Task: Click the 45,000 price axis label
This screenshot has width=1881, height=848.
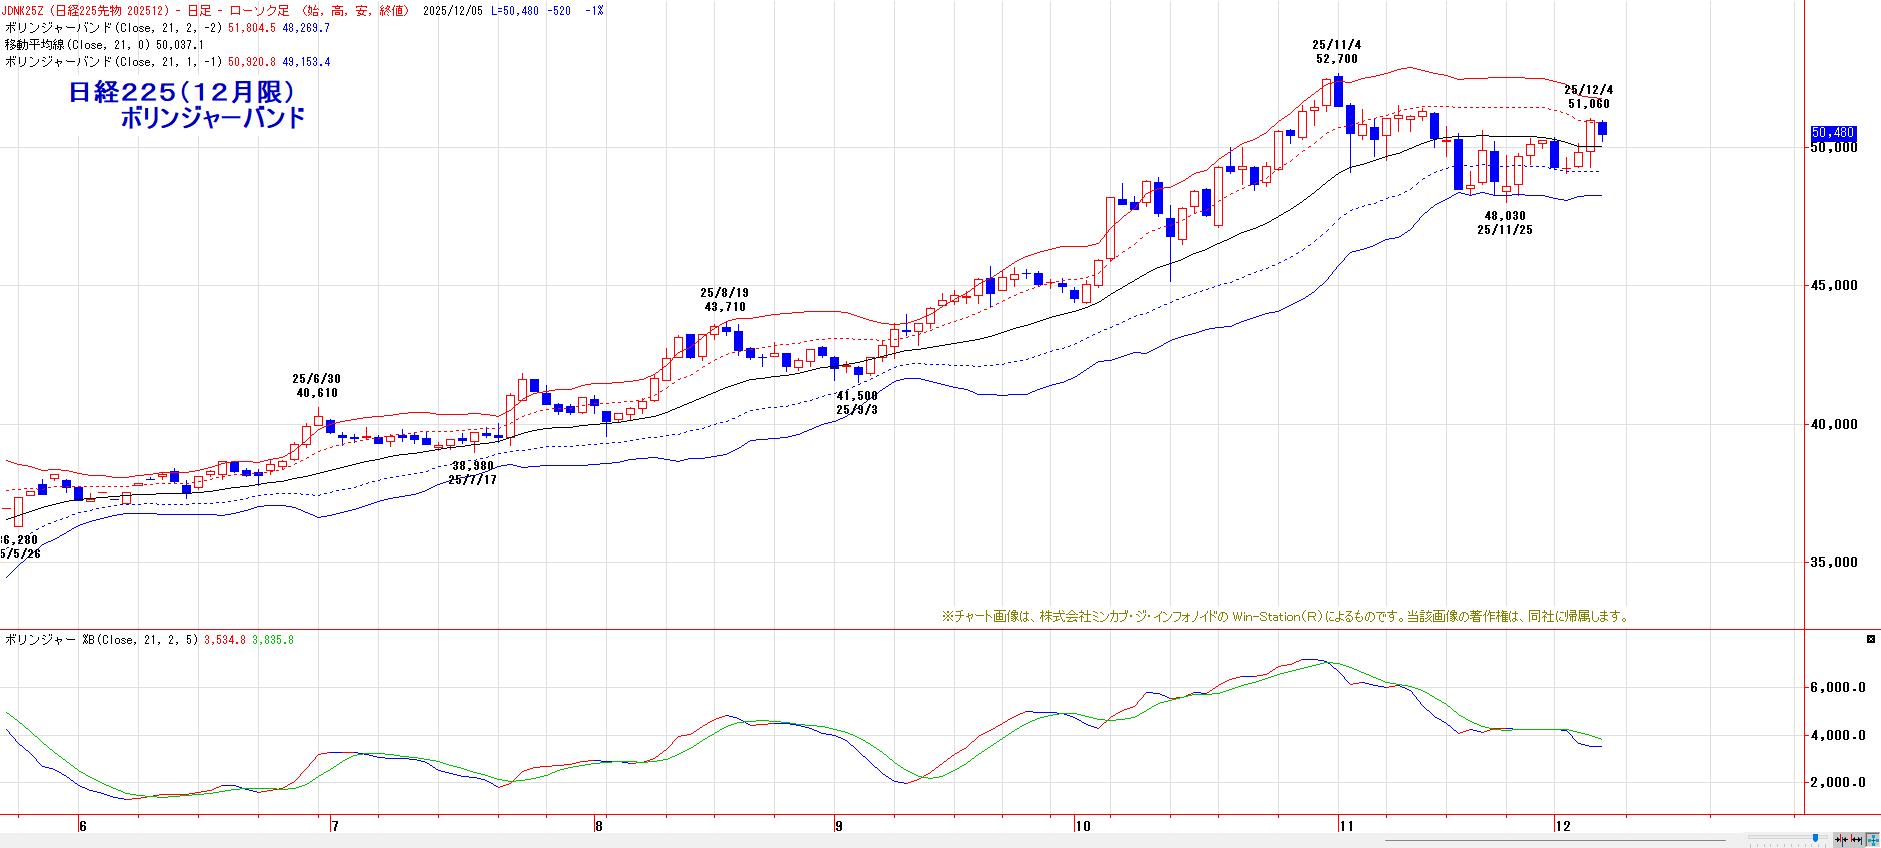Action: pyautogui.click(x=1835, y=286)
